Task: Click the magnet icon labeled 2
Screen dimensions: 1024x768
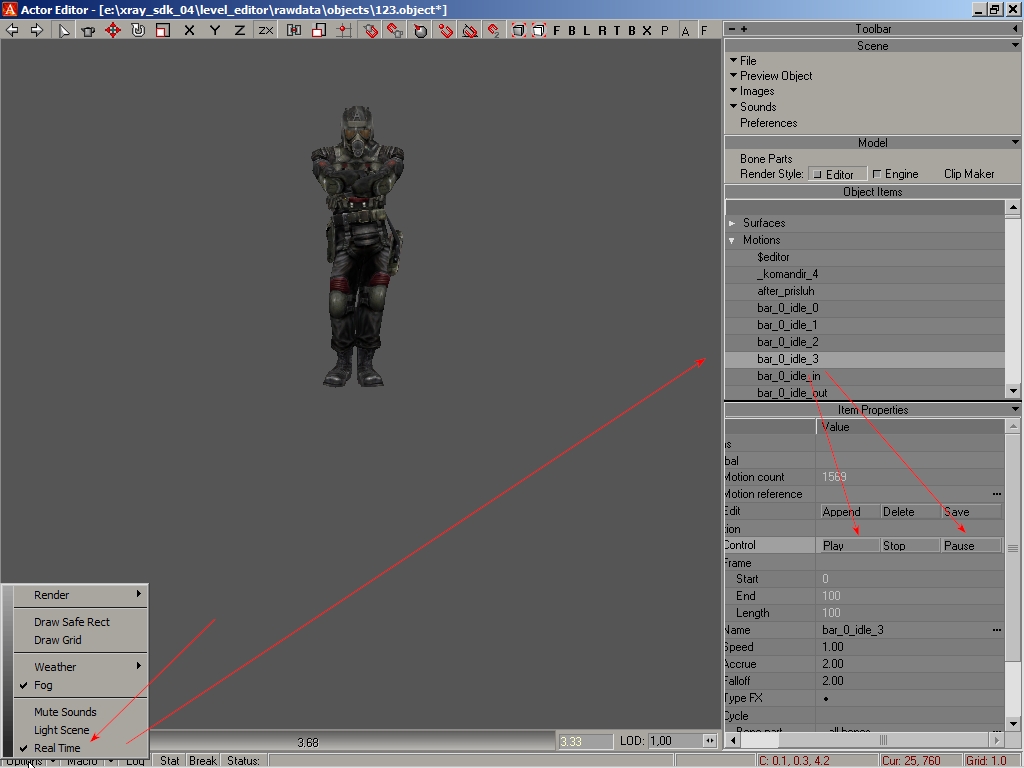Action: point(494,30)
